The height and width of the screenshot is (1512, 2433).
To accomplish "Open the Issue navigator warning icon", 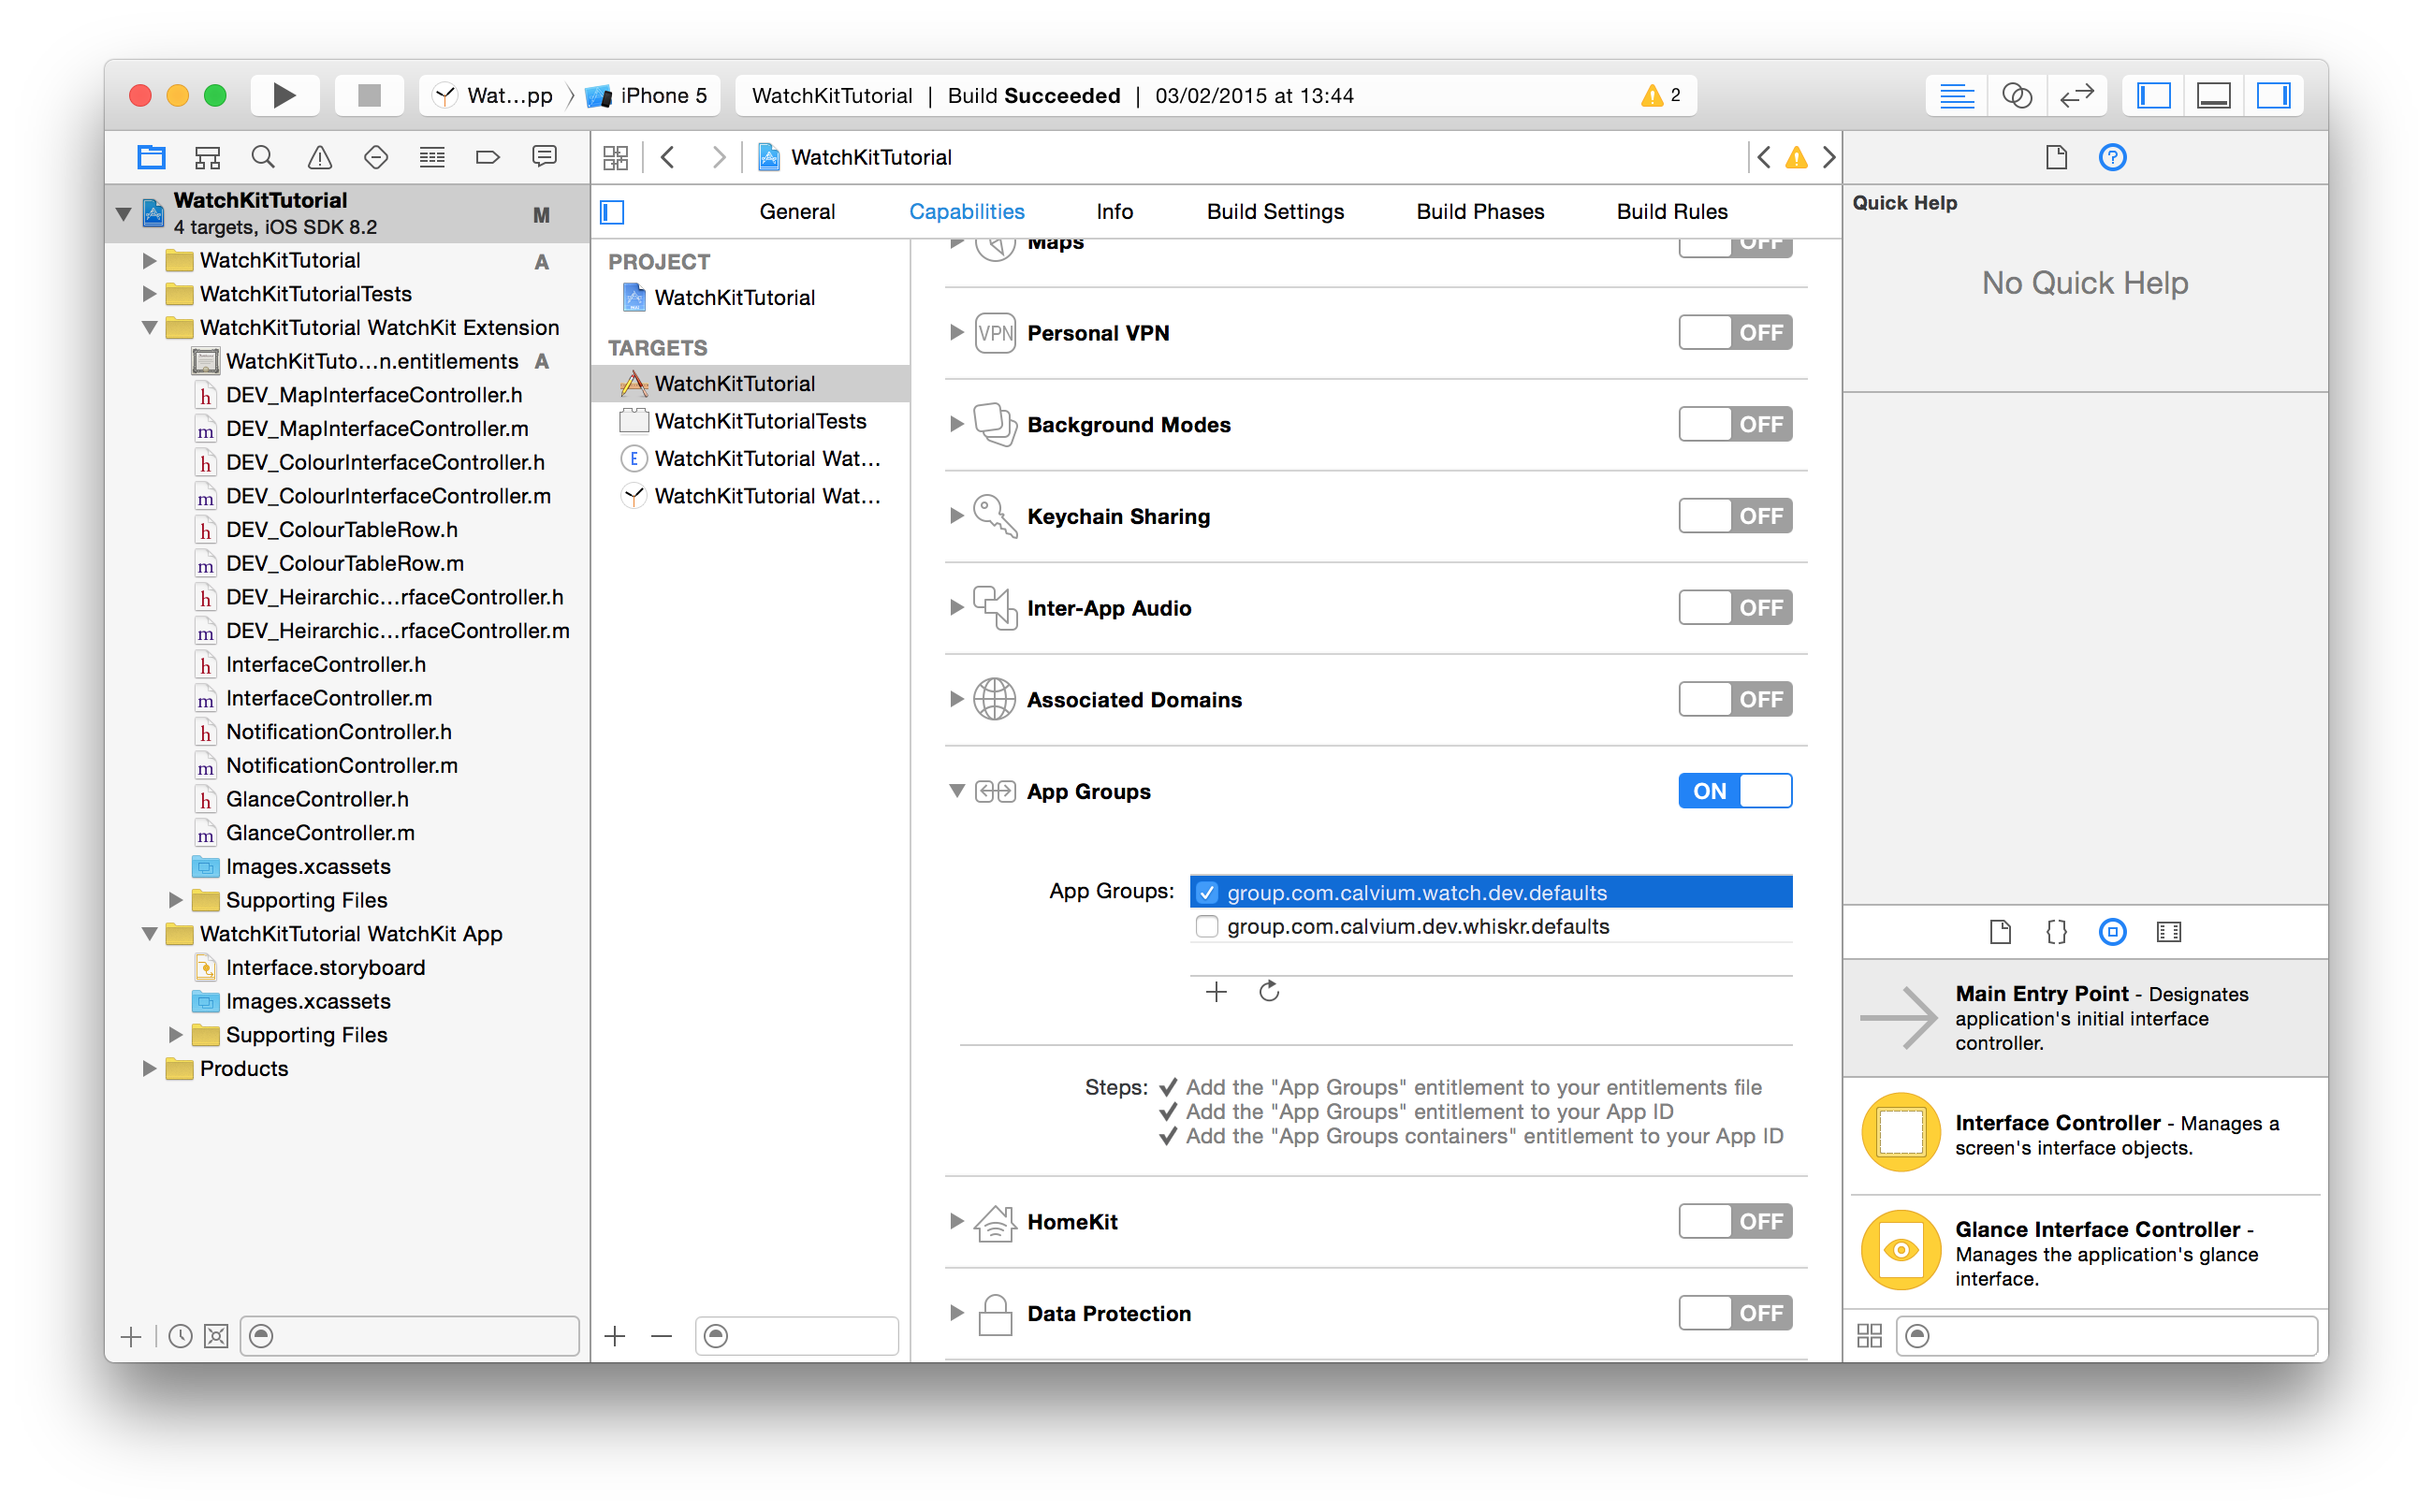I will pyautogui.click(x=319, y=157).
